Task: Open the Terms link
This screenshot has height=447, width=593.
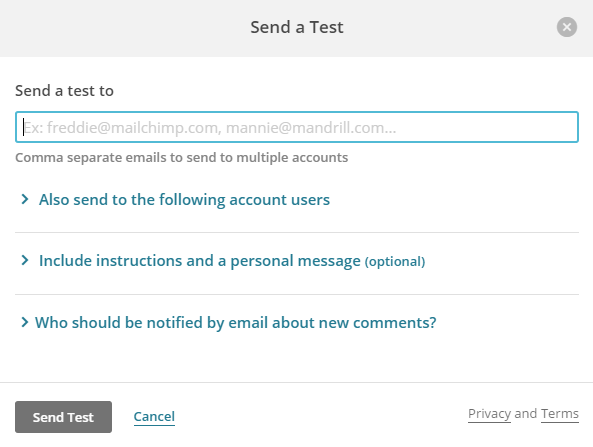Action: [x=560, y=414]
